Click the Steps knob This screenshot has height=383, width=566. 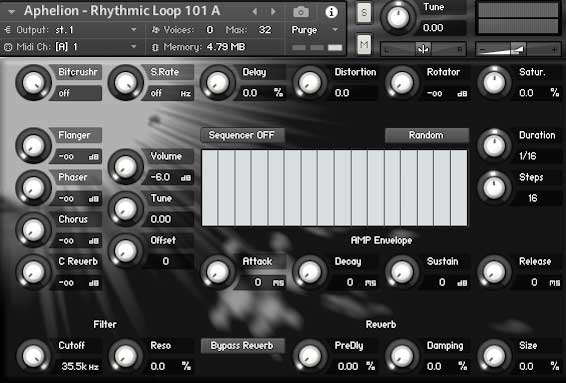point(495,188)
